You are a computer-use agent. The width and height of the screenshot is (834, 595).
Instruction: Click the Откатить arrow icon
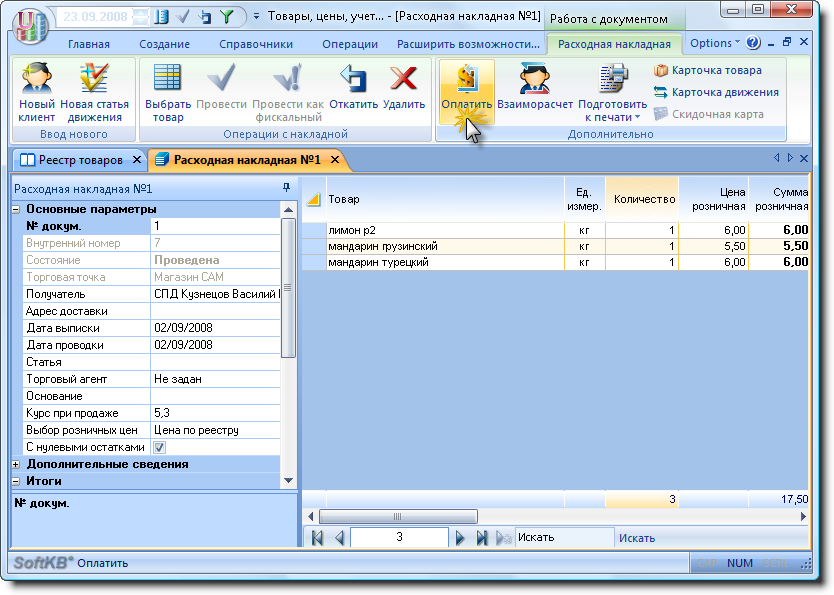tap(353, 78)
